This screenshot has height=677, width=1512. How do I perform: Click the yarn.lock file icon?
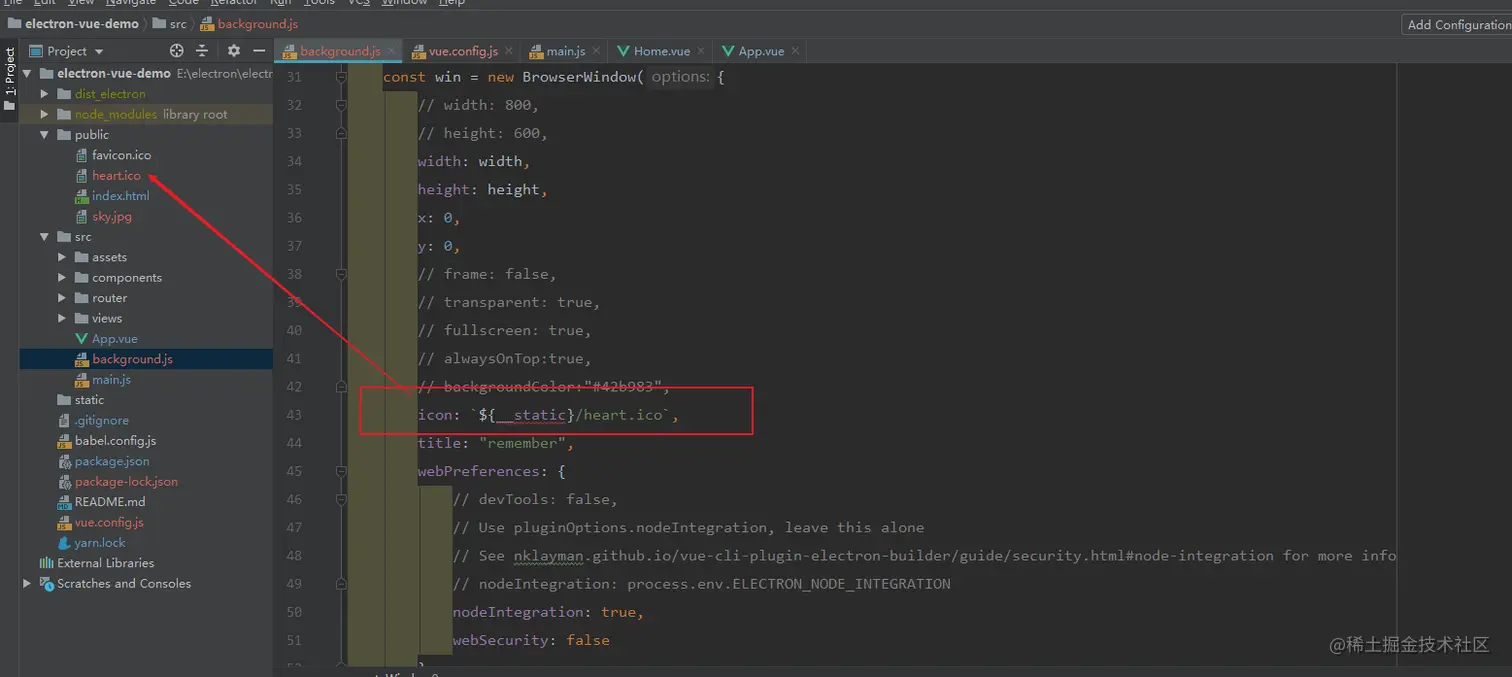click(x=65, y=543)
